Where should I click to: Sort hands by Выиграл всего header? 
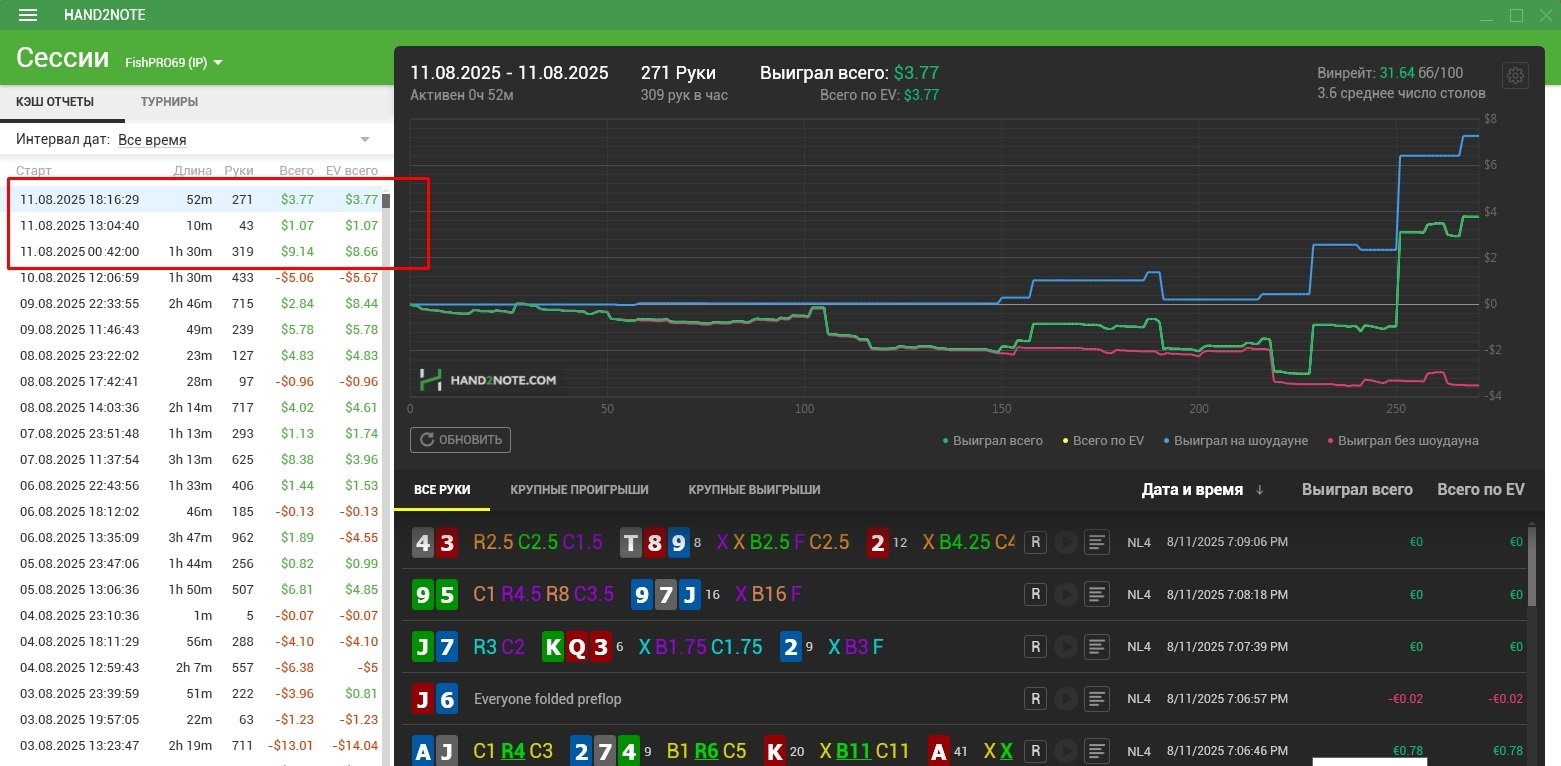(1357, 489)
